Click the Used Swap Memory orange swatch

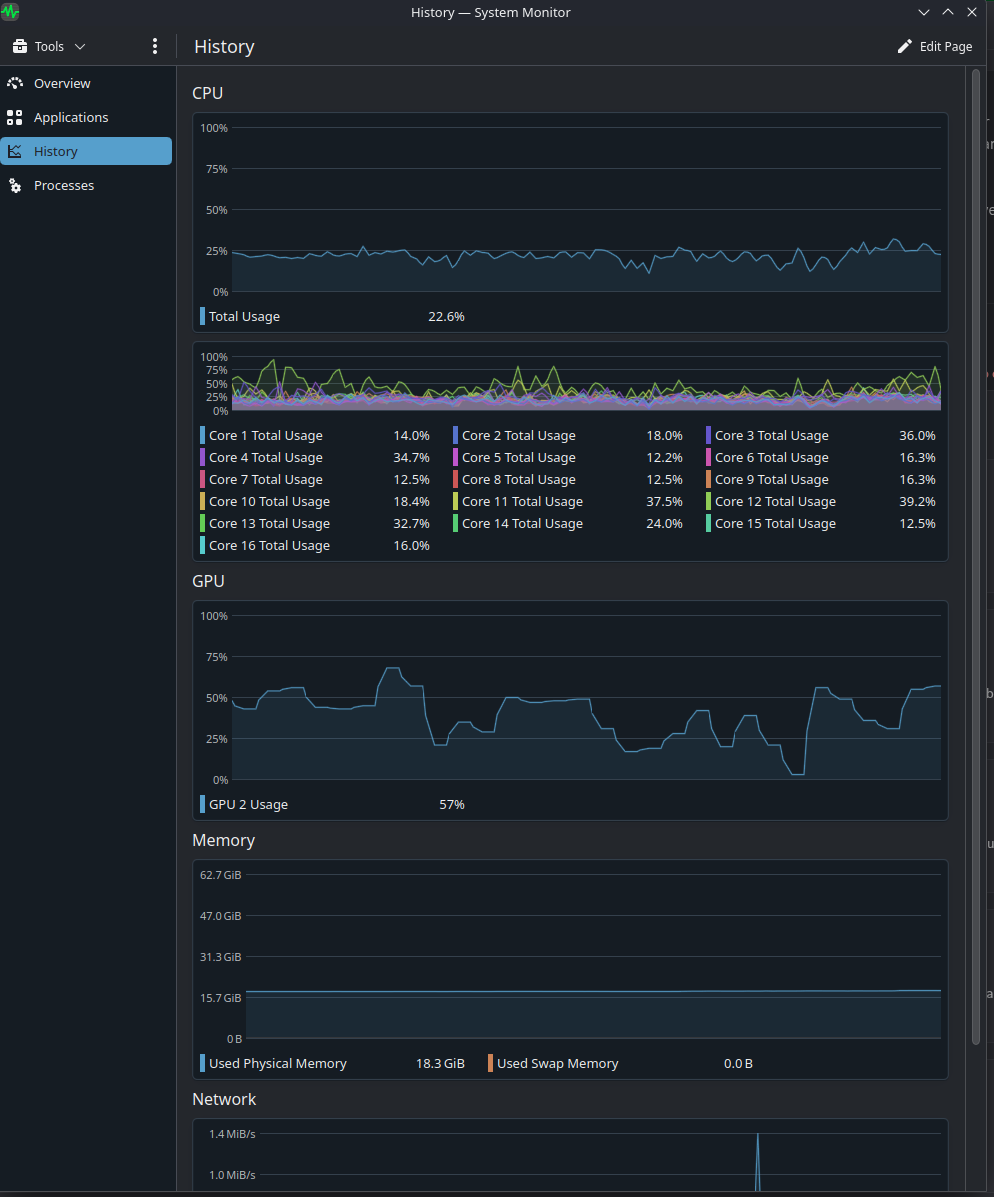tap(491, 1063)
